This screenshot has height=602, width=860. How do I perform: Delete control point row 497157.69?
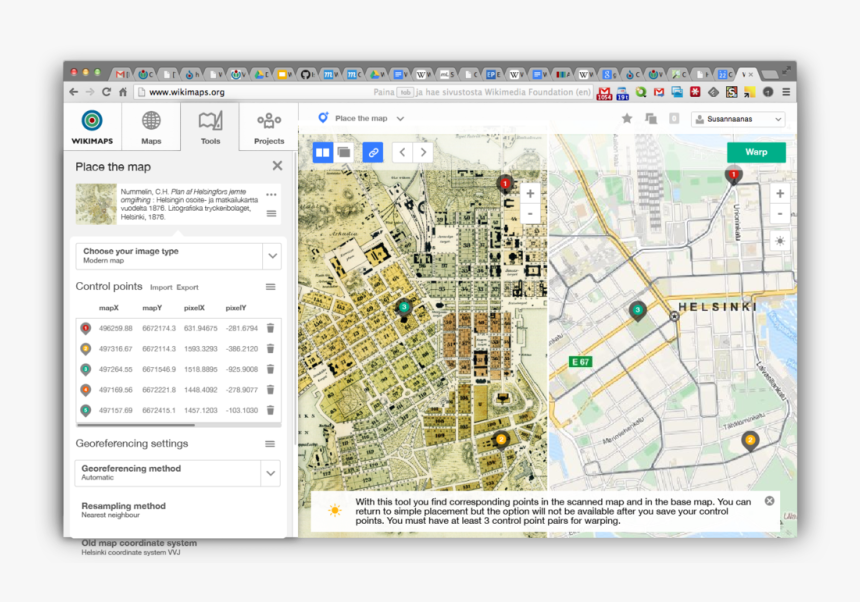pos(270,410)
